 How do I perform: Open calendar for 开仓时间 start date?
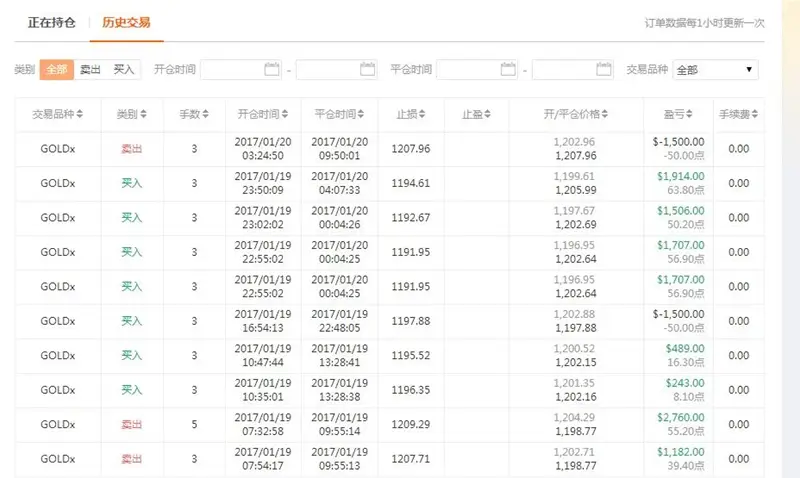click(x=272, y=69)
